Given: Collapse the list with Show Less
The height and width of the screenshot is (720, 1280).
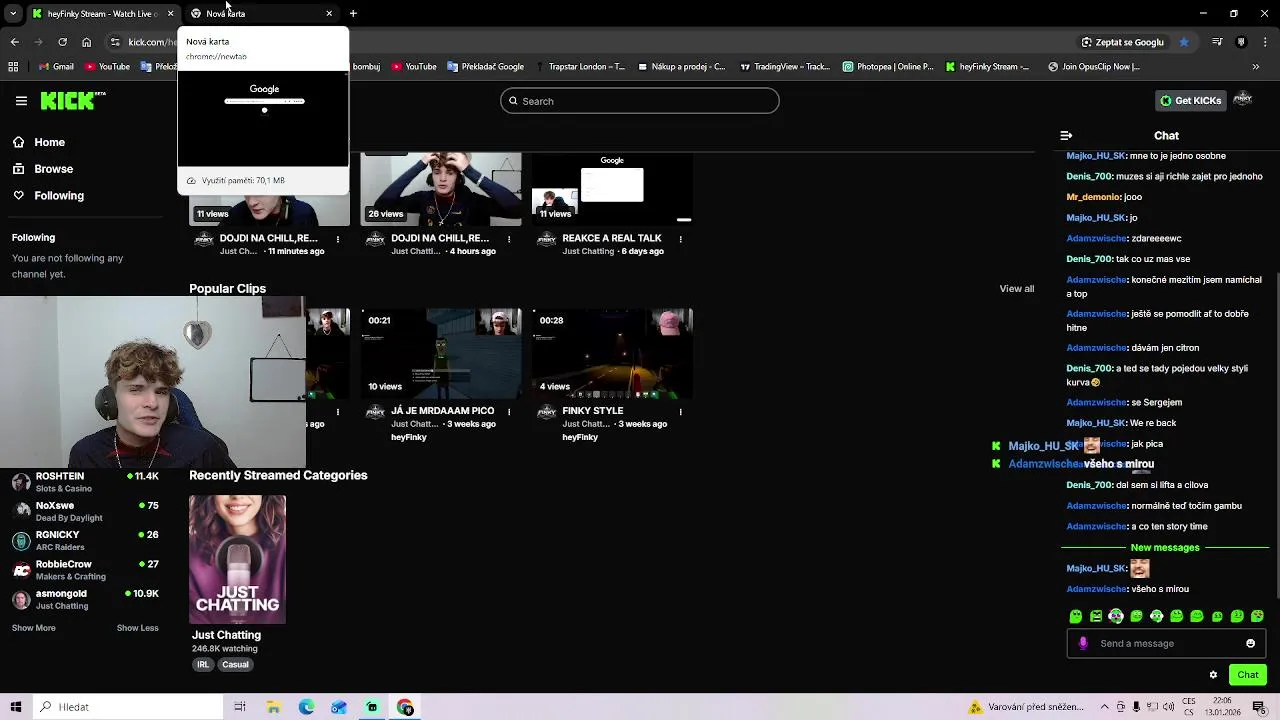Looking at the screenshot, I should coord(137,628).
